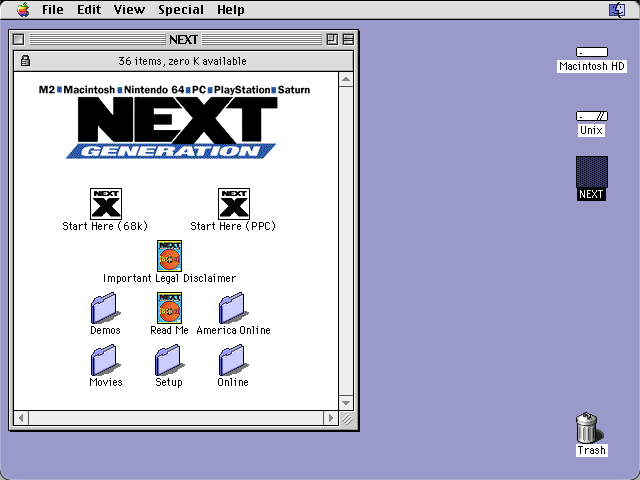640x480 pixels.
Task: Select the Online folder
Action: (x=233, y=360)
